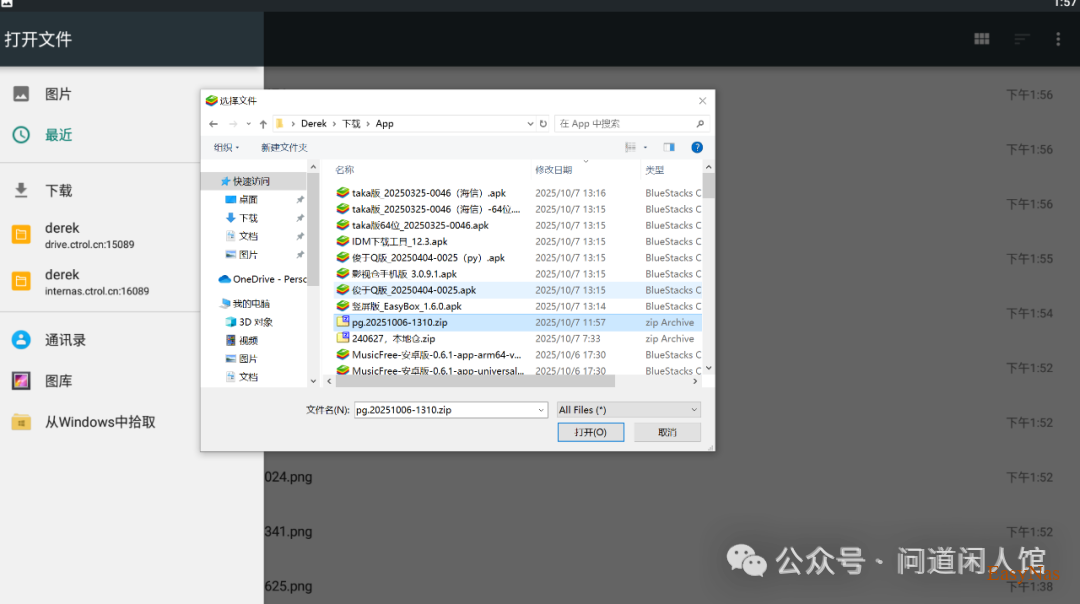The image size is (1080, 604).
Task: Toggle the preview pane icon
Action: point(669,147)
